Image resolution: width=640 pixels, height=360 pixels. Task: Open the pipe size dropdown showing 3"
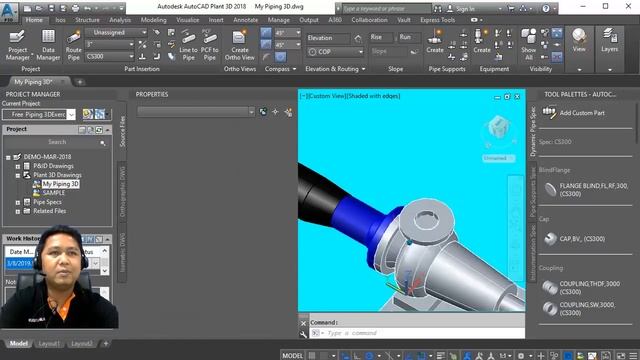[x=110, y=44]
